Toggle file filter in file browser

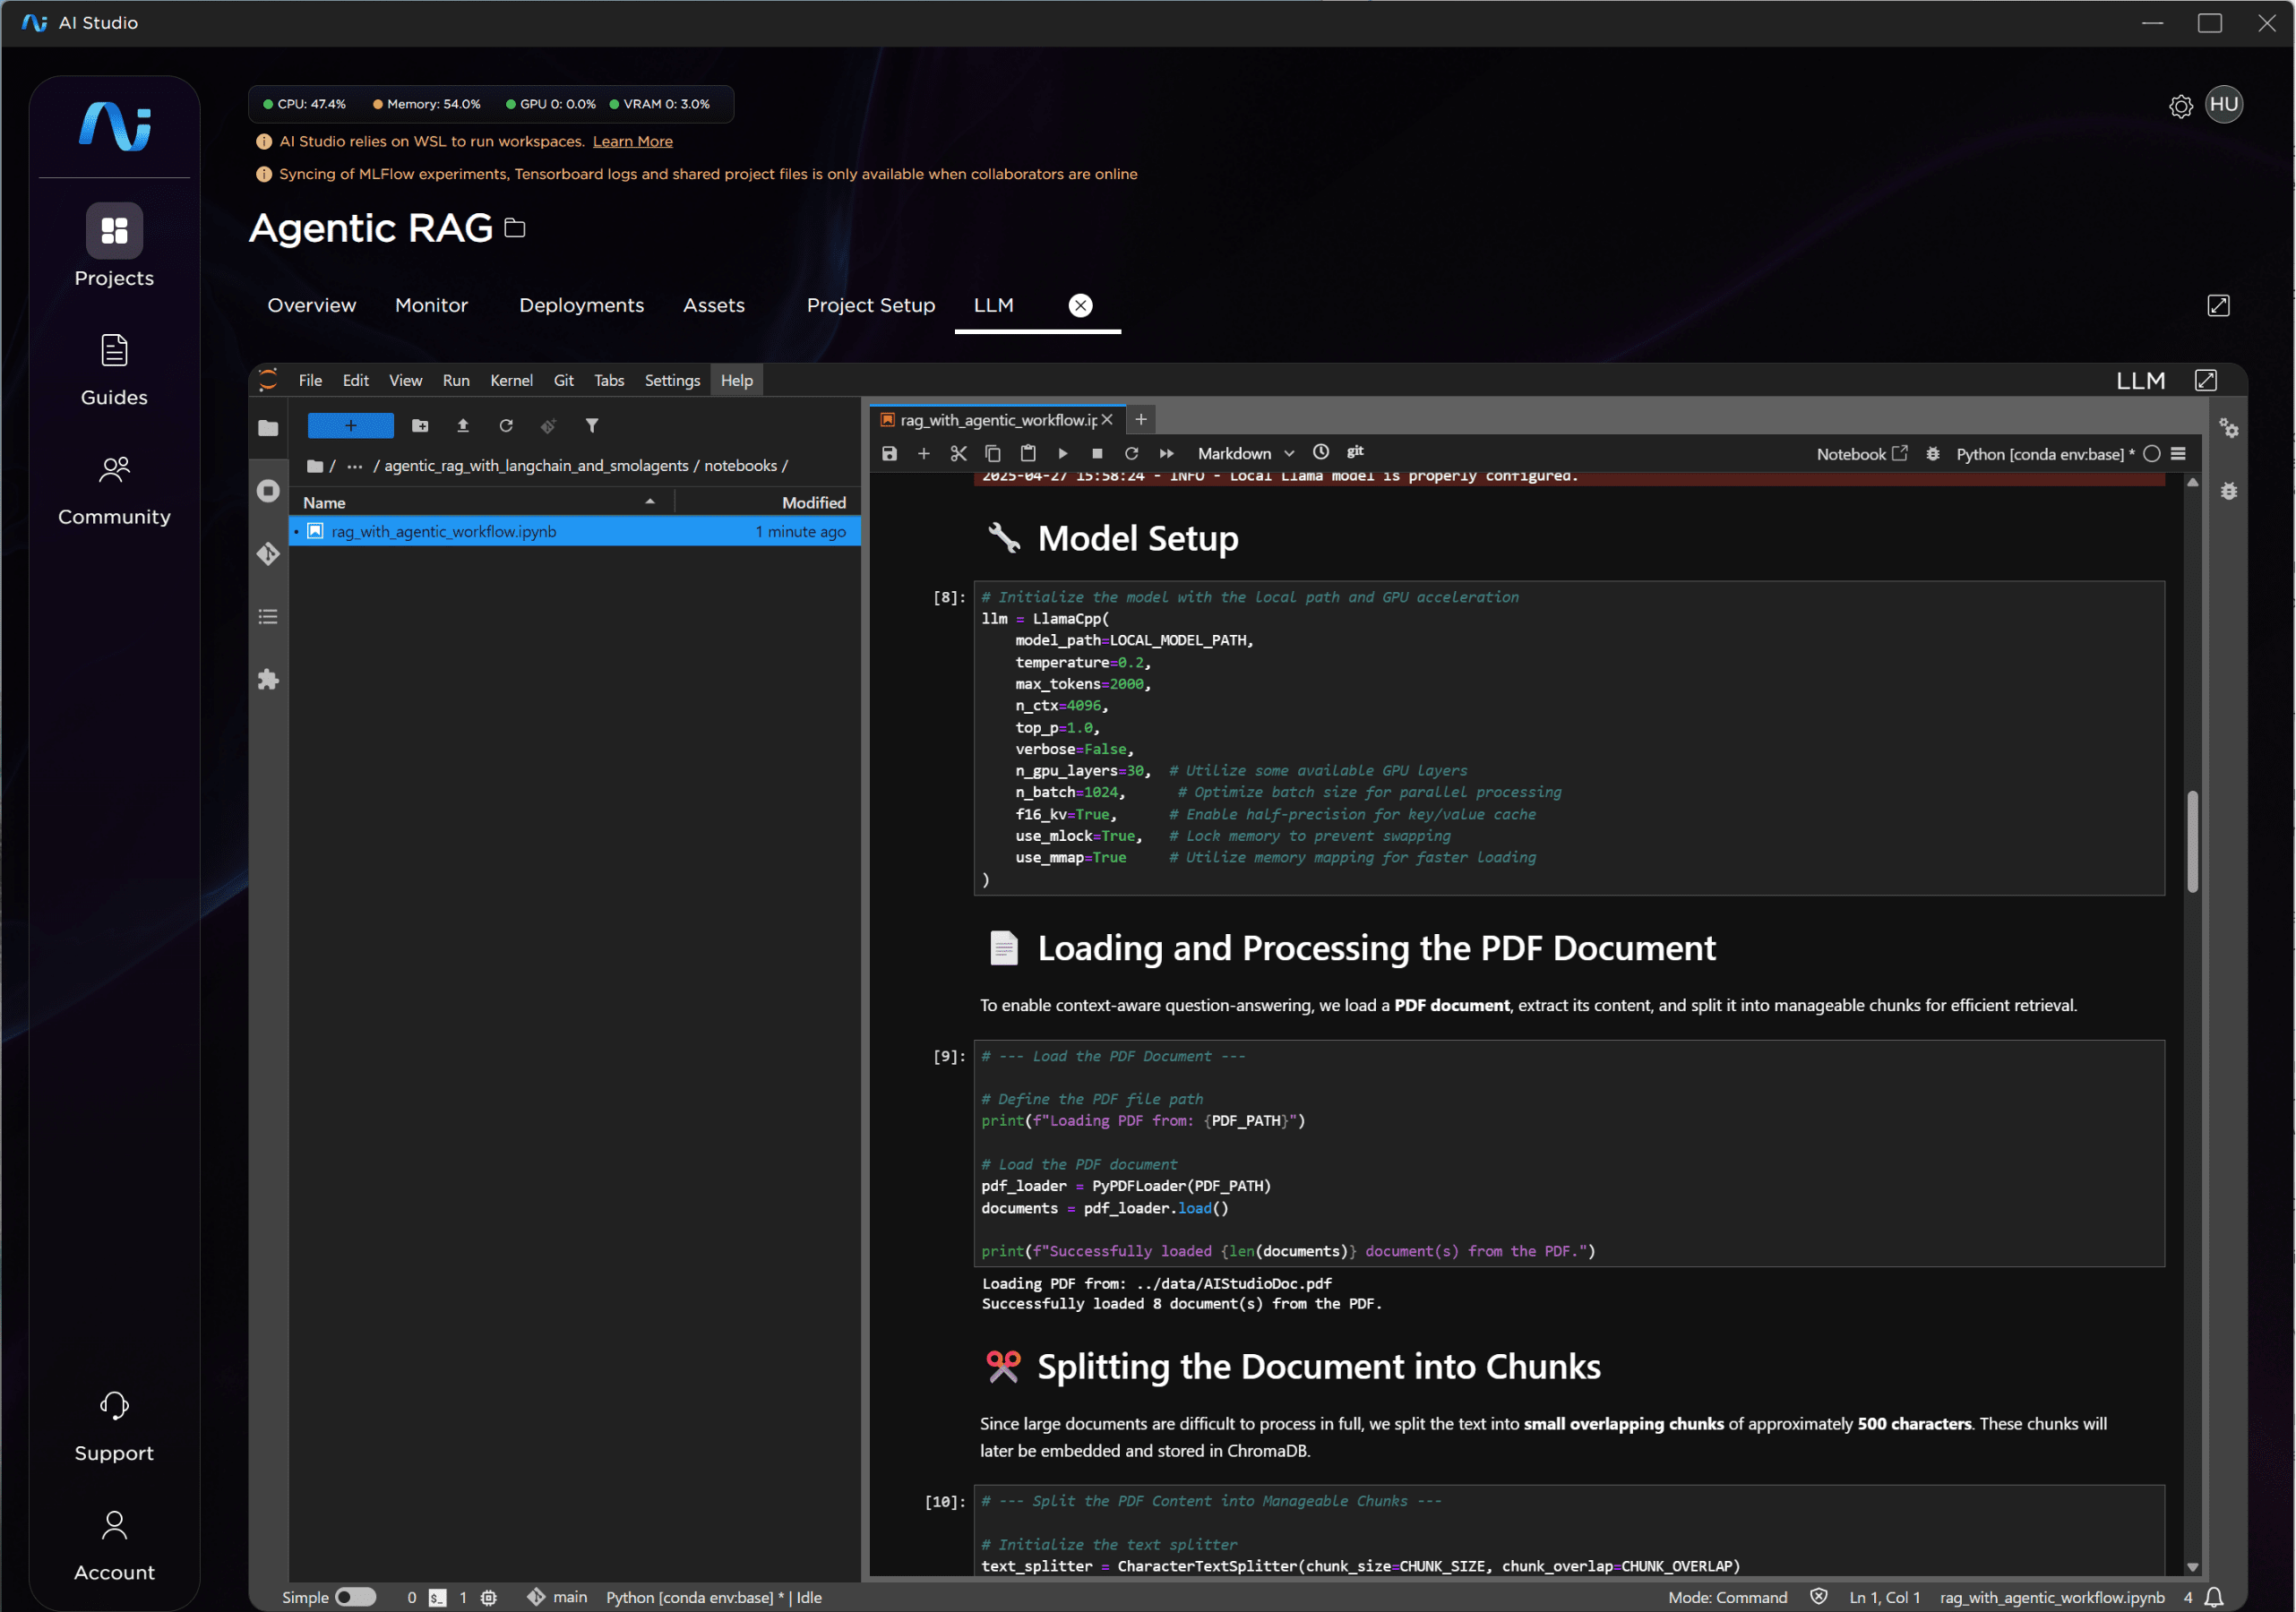click(x=592, y=426)
